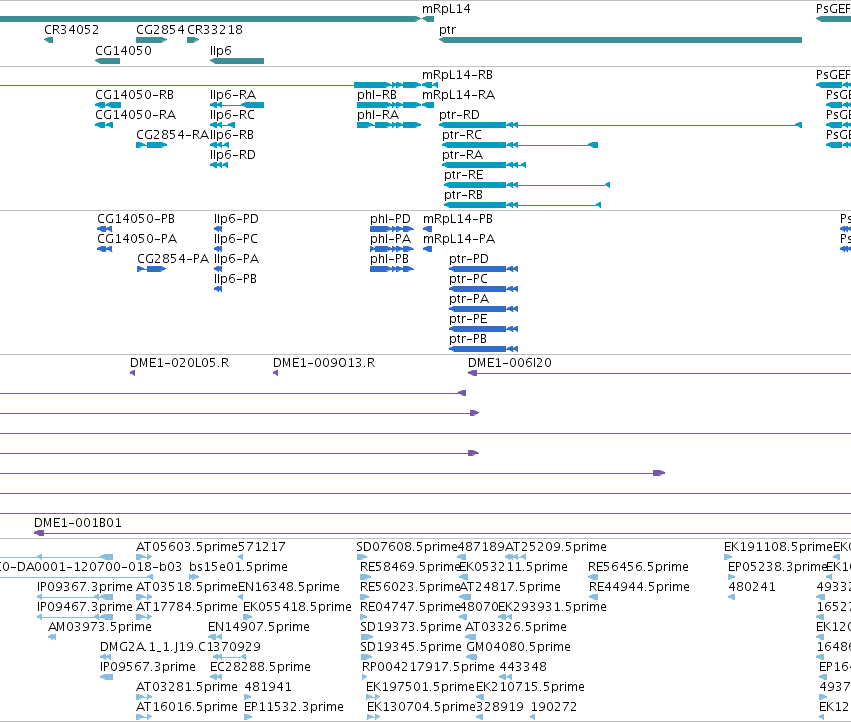Click the ptr-RD transcript label

(459, 115)
